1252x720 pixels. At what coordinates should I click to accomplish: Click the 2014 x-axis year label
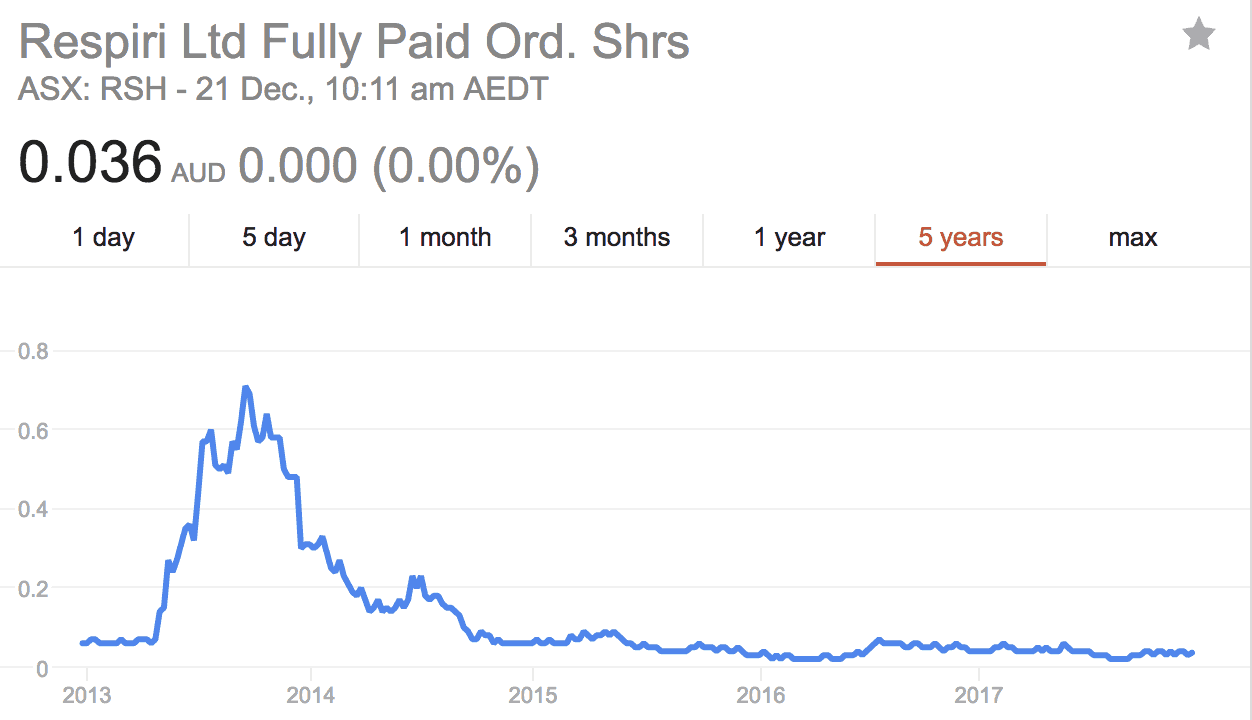(311, 694)
